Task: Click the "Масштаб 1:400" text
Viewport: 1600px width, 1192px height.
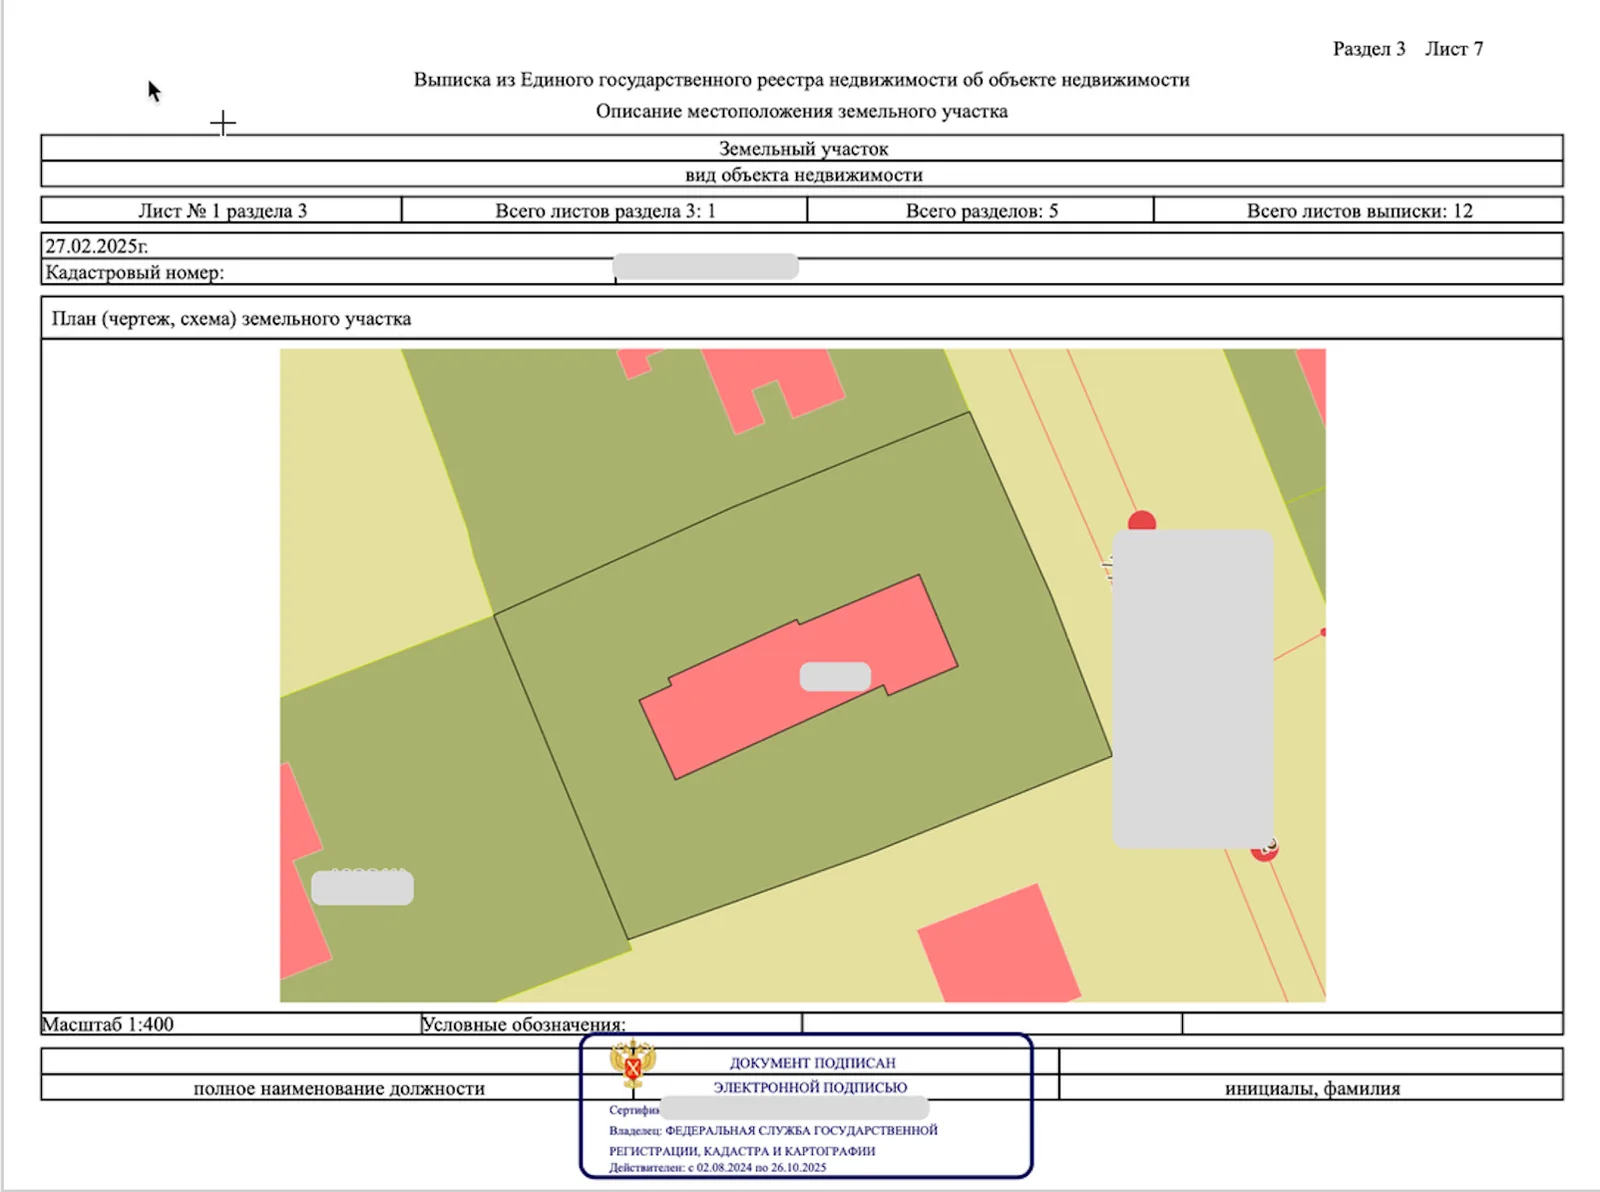Action: point(107,1024)
